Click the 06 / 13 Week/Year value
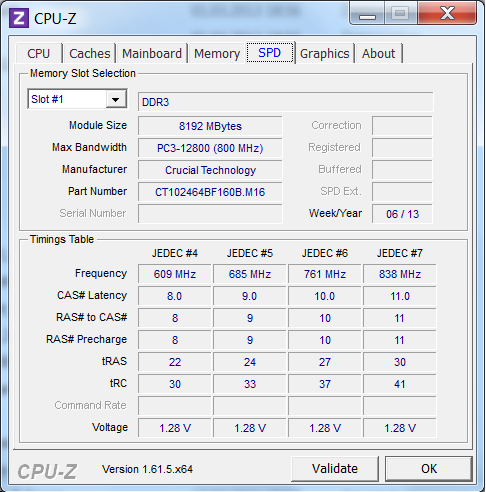 click(x=402, y=214)
